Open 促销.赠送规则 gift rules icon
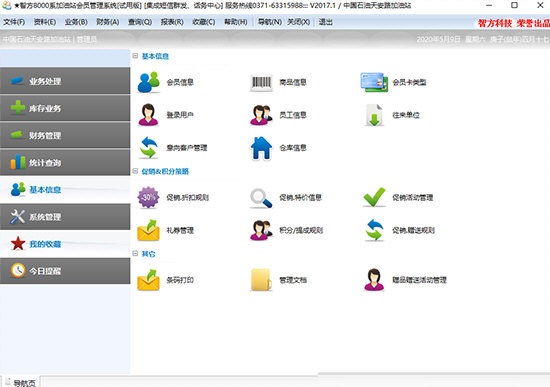 coord(374,230)
